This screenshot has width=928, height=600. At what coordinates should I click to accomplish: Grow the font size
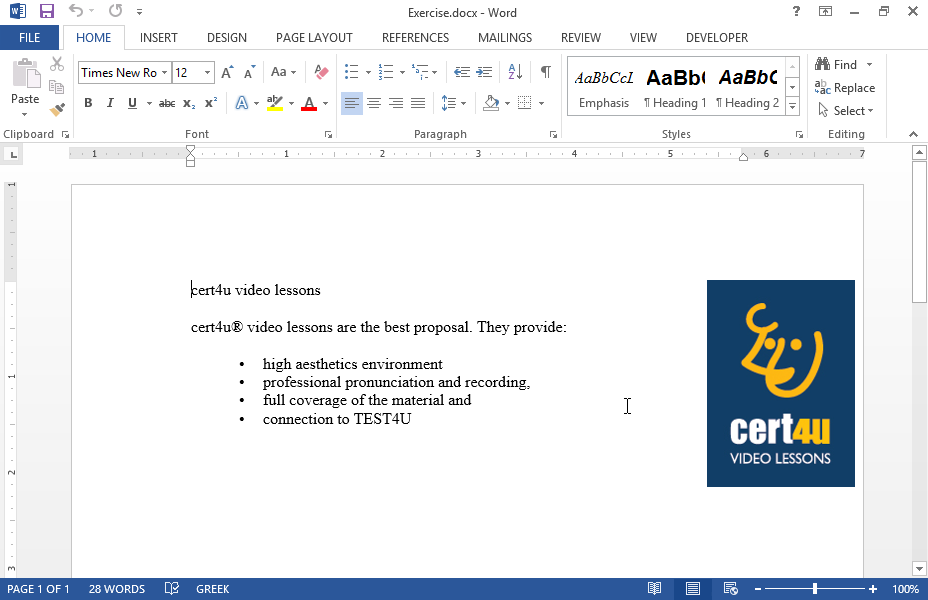(227, 72)
